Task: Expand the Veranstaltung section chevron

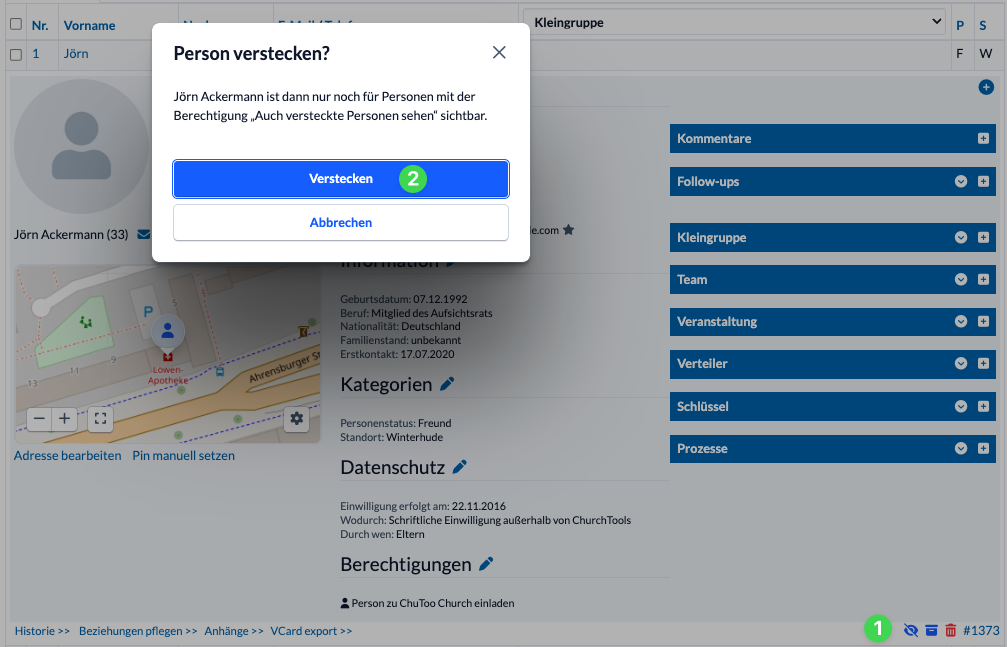Action: 961,321
